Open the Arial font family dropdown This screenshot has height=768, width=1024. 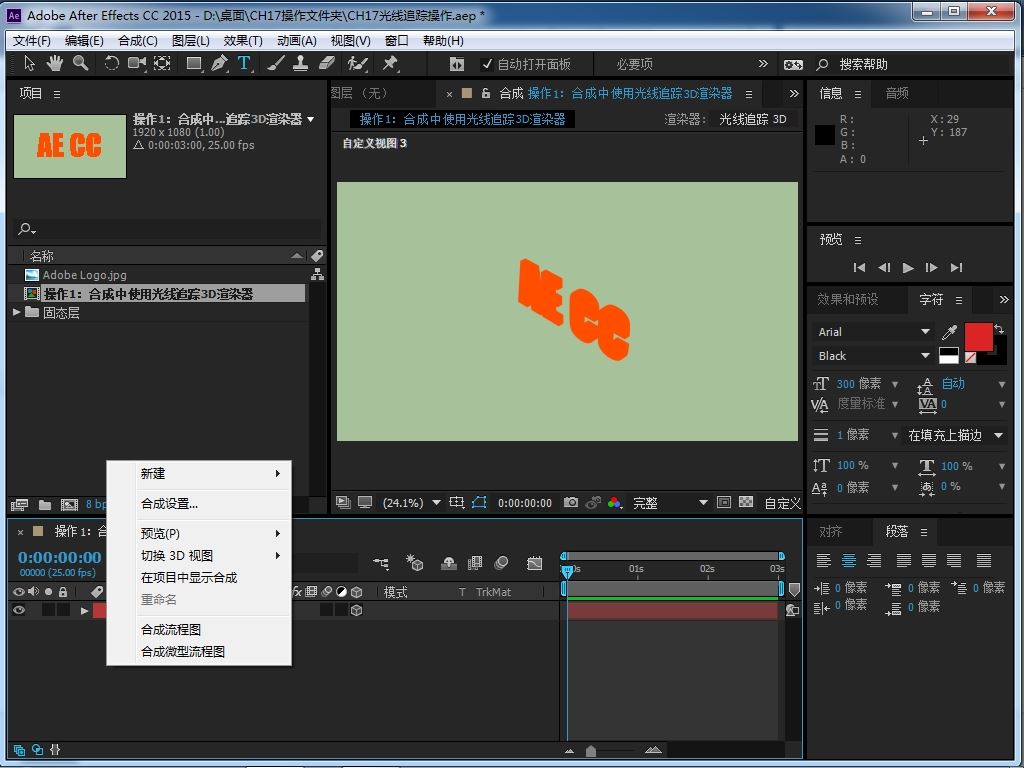coord(874,332)
